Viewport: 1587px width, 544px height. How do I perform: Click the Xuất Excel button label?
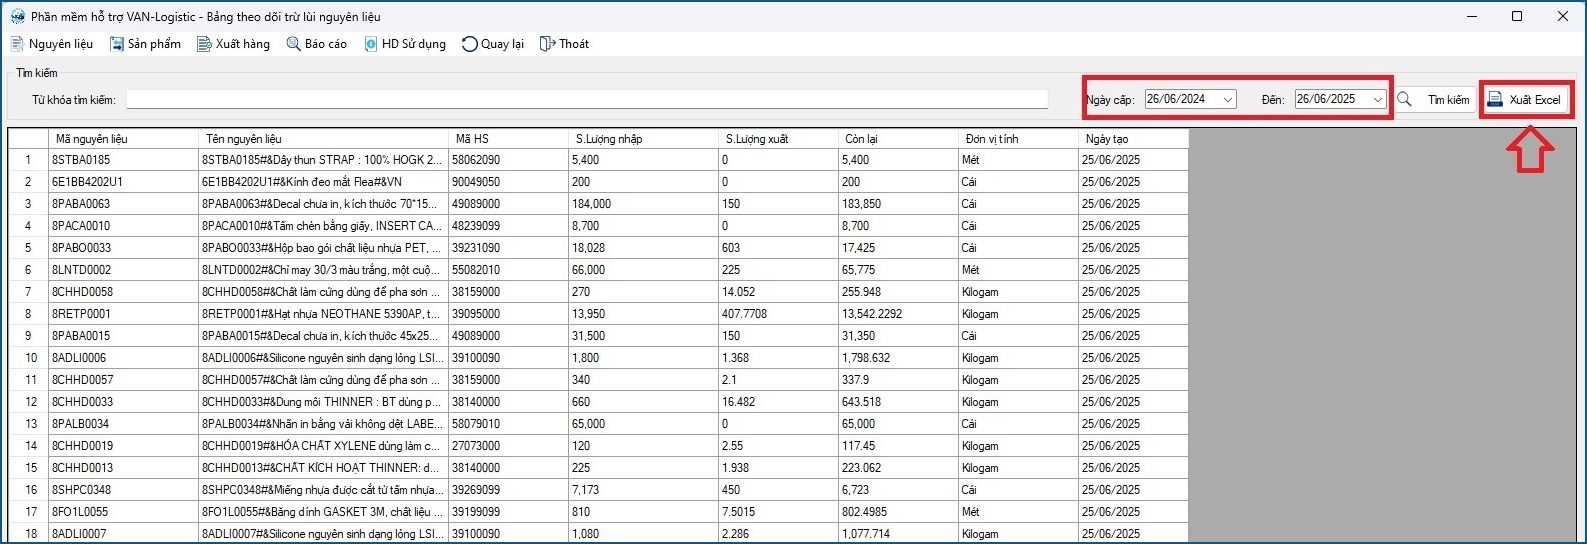(x=1535, y=100)
